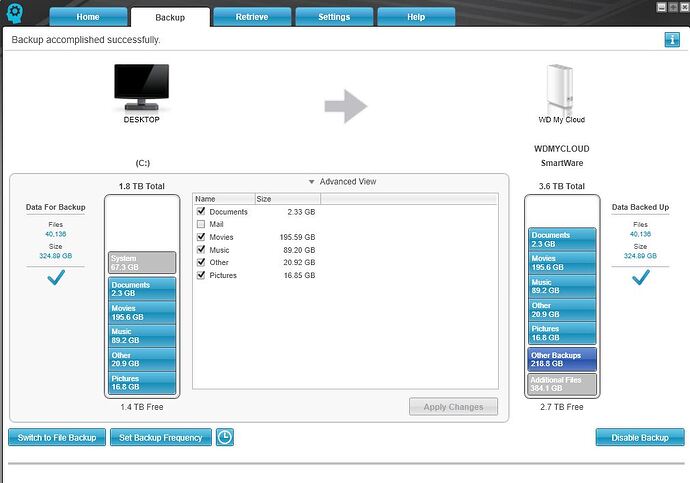Click Set Backup Frequency button
This screenshot has width=690, height=483.
tap(161, 438)
